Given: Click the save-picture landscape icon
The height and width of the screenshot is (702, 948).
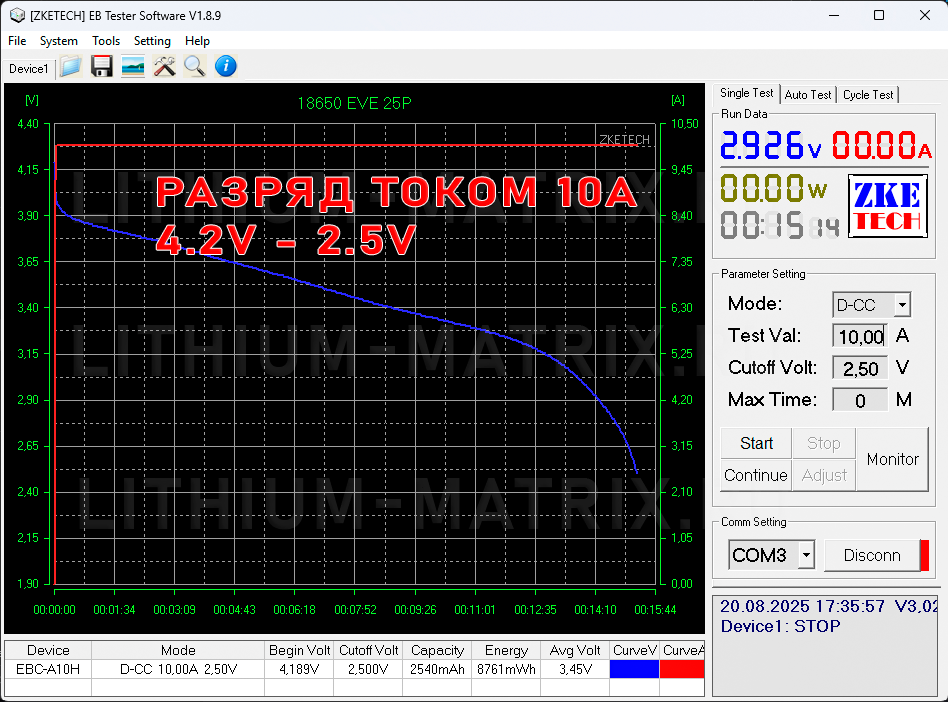Looking at the screenshot, I should tap(132, 67).
